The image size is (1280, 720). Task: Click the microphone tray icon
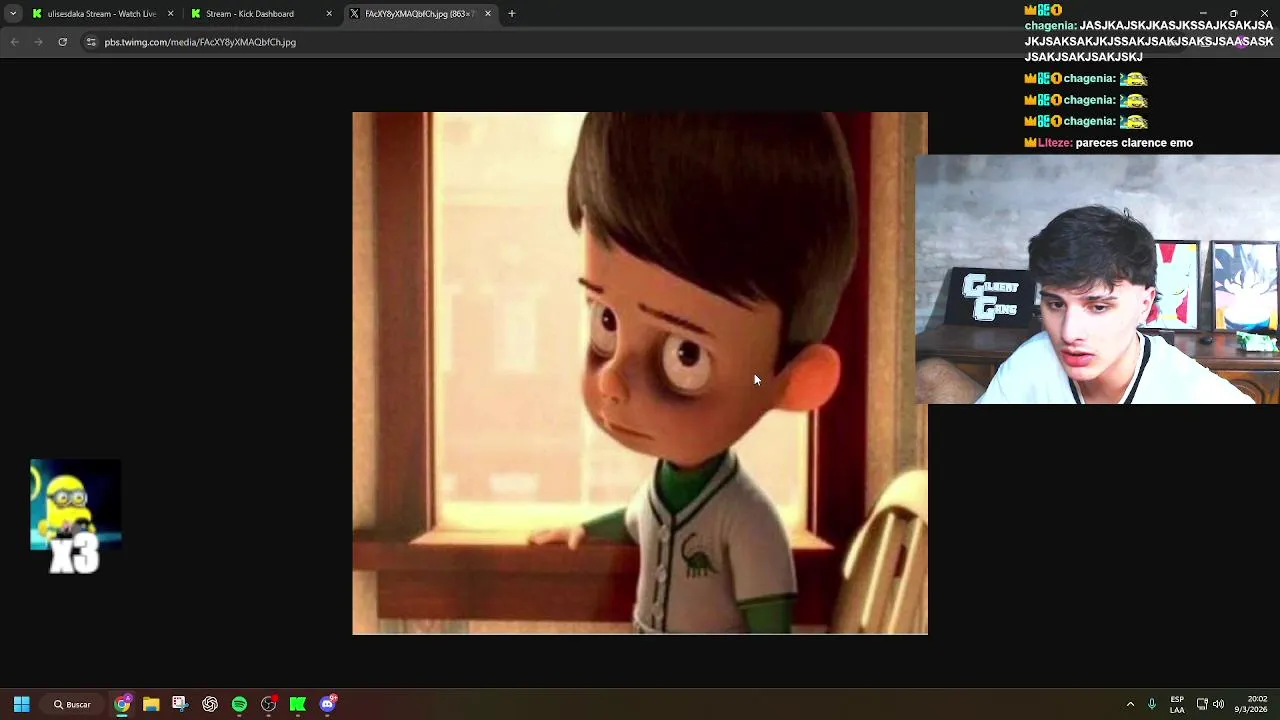point(1152,704)
